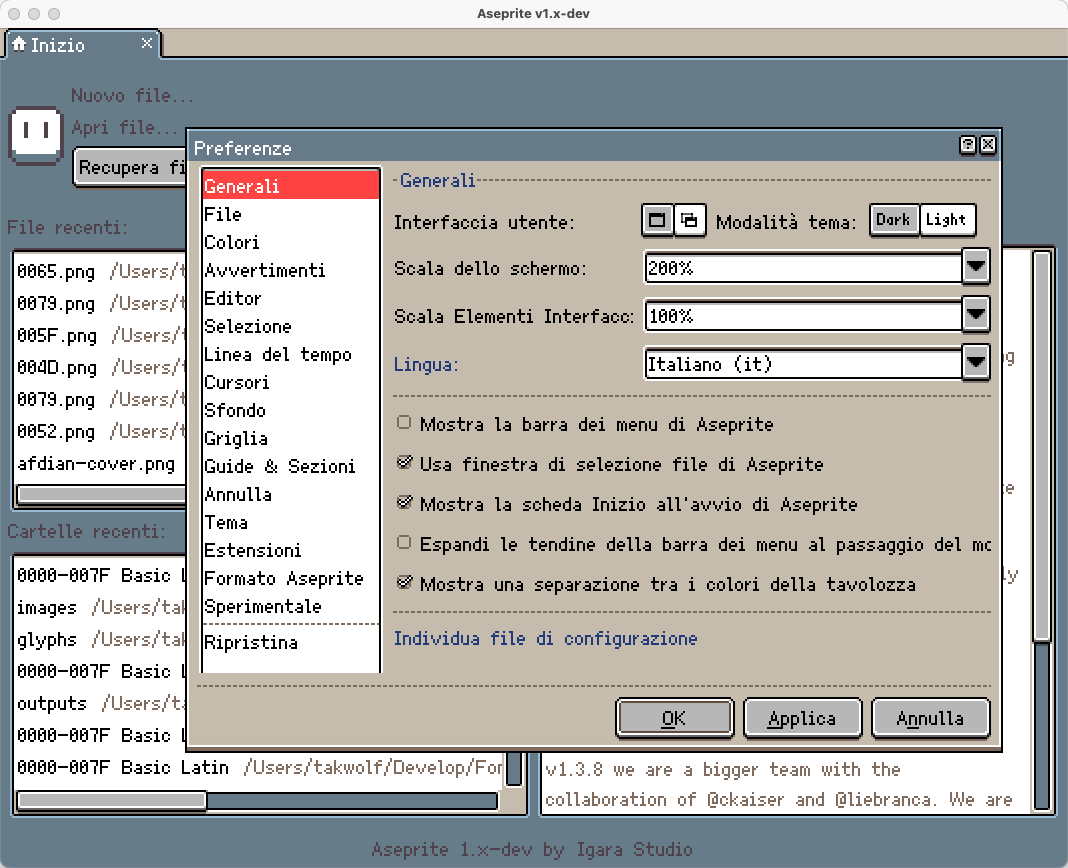
Task: Open Tema preferences section
Action: 291,522
